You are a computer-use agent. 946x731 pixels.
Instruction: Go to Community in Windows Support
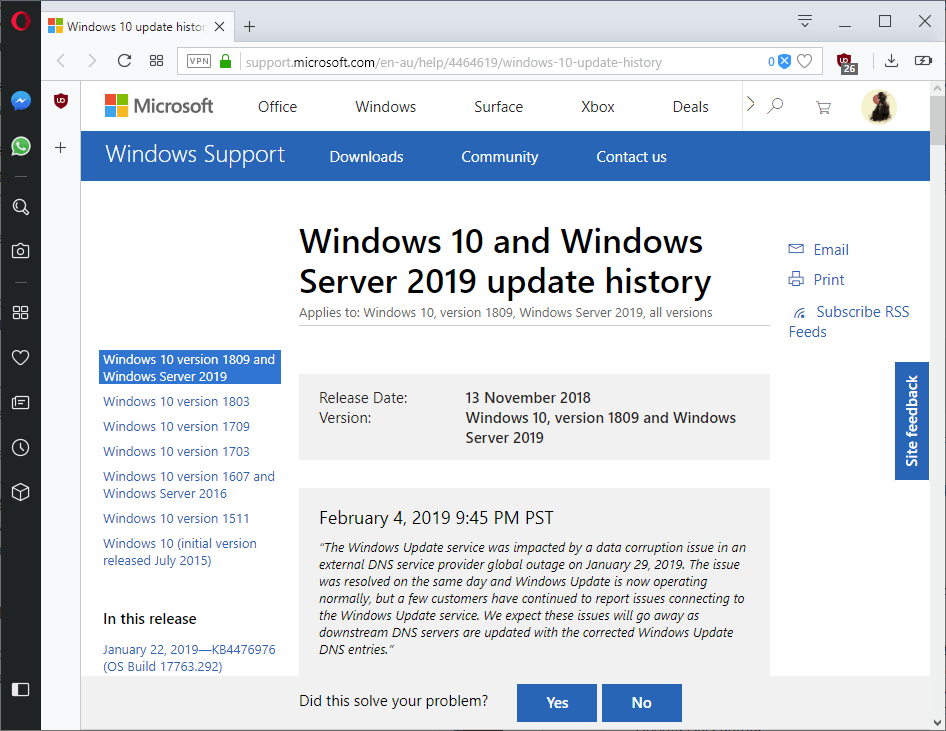coord(500,157)
